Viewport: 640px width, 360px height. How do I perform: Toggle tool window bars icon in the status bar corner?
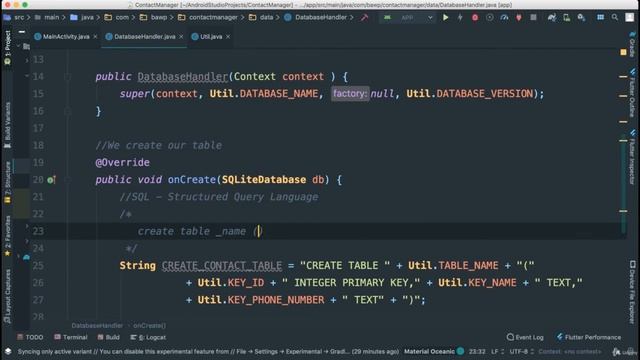pos(7,351)
